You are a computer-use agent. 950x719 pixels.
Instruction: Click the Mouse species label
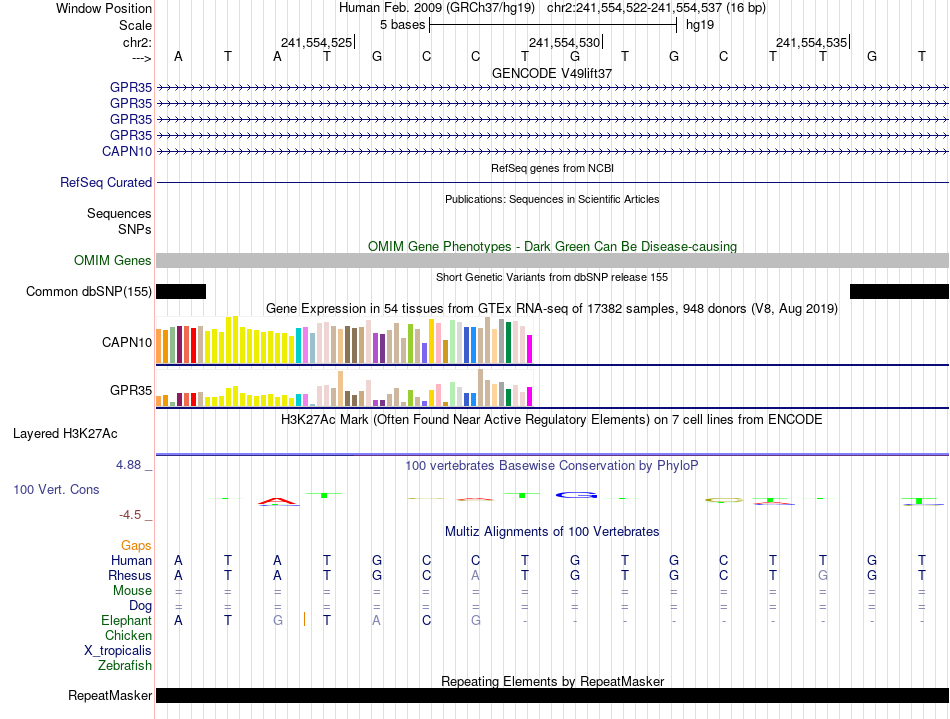[132, 591]
